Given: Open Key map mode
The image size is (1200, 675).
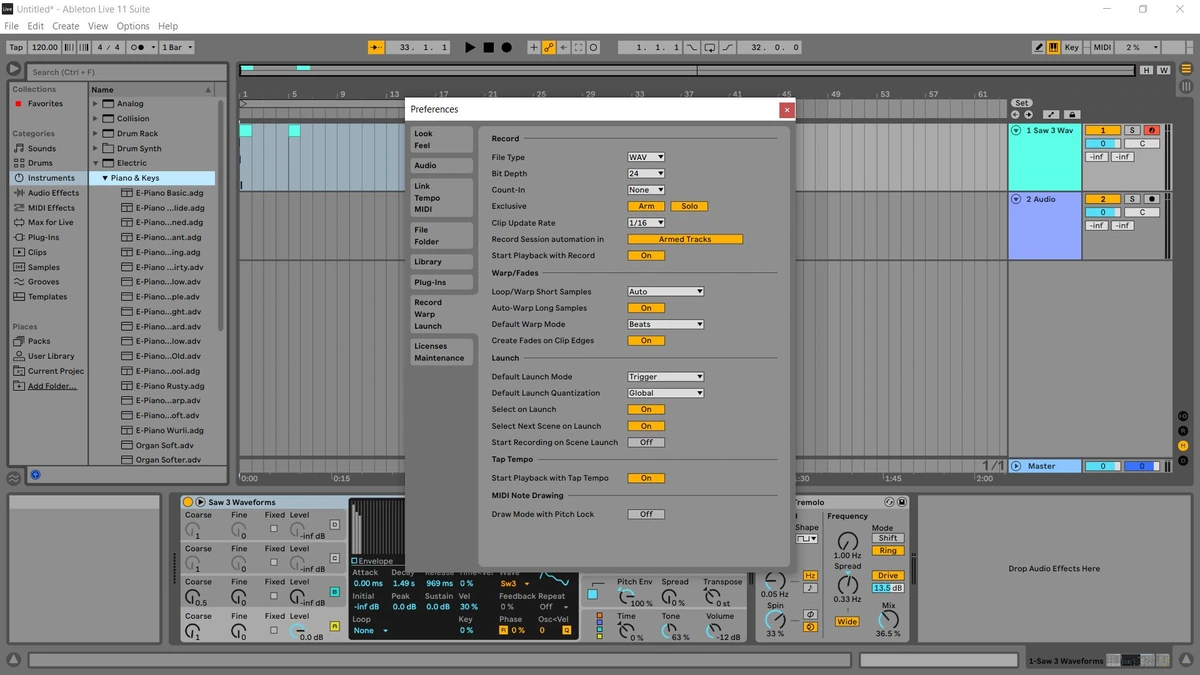Looking at the screenshot, I should [1071, 47].
